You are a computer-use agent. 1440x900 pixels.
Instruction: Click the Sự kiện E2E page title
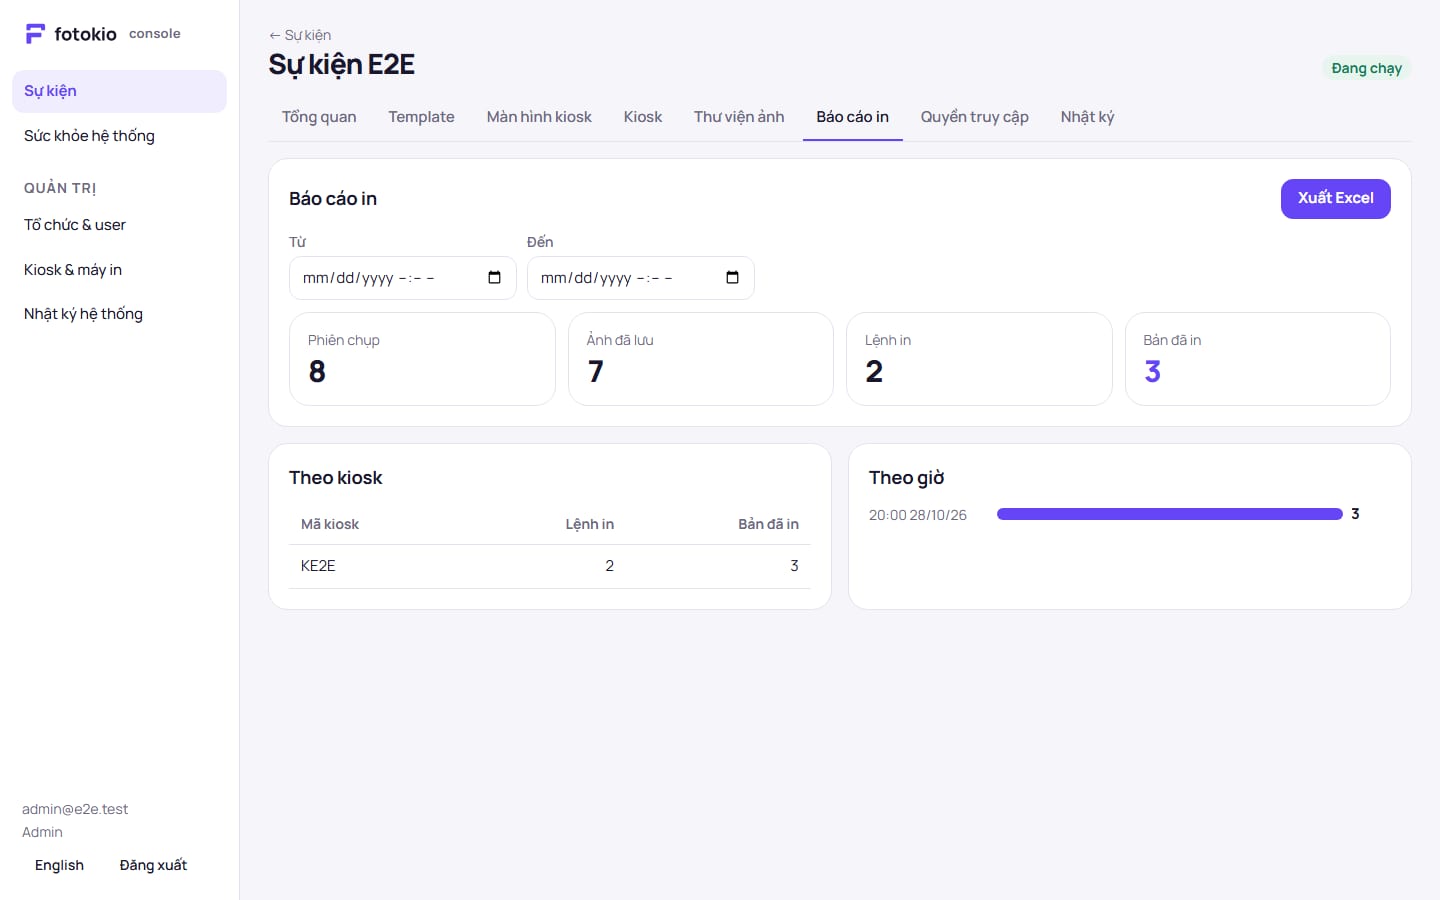pos(341,65)
